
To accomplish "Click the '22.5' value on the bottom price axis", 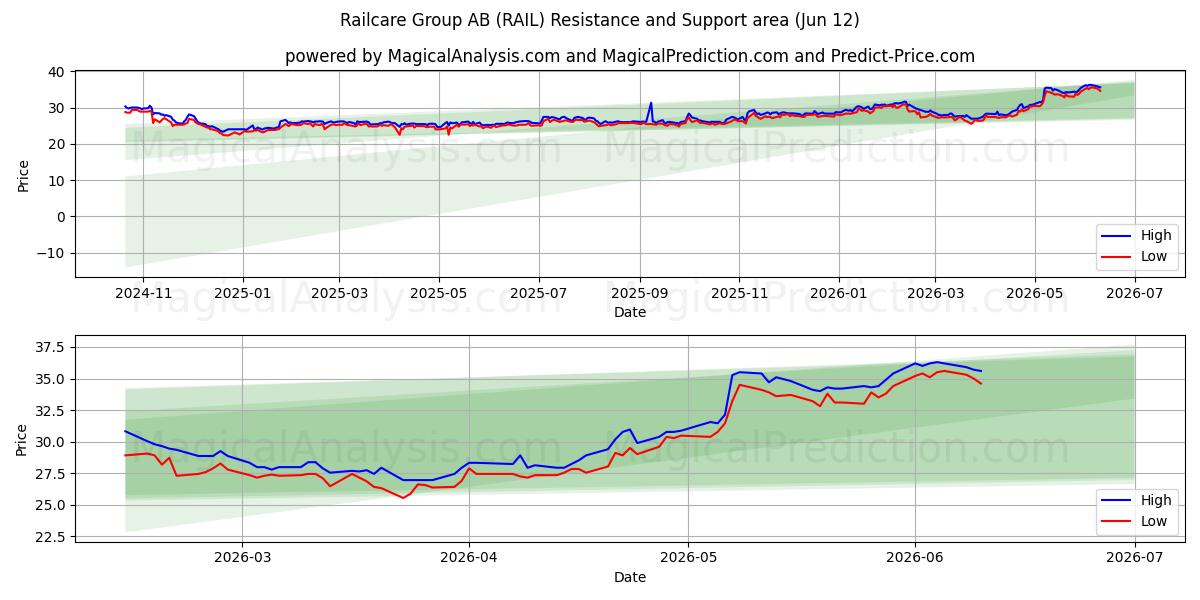I will pyautogui.click(x=51, y=537).
